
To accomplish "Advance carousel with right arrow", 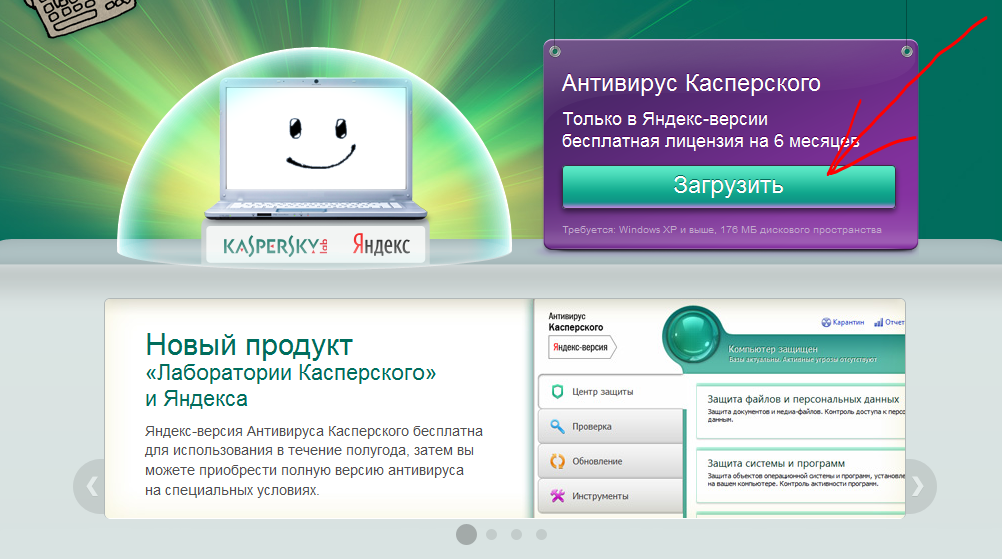I will [x=920, y=486].
